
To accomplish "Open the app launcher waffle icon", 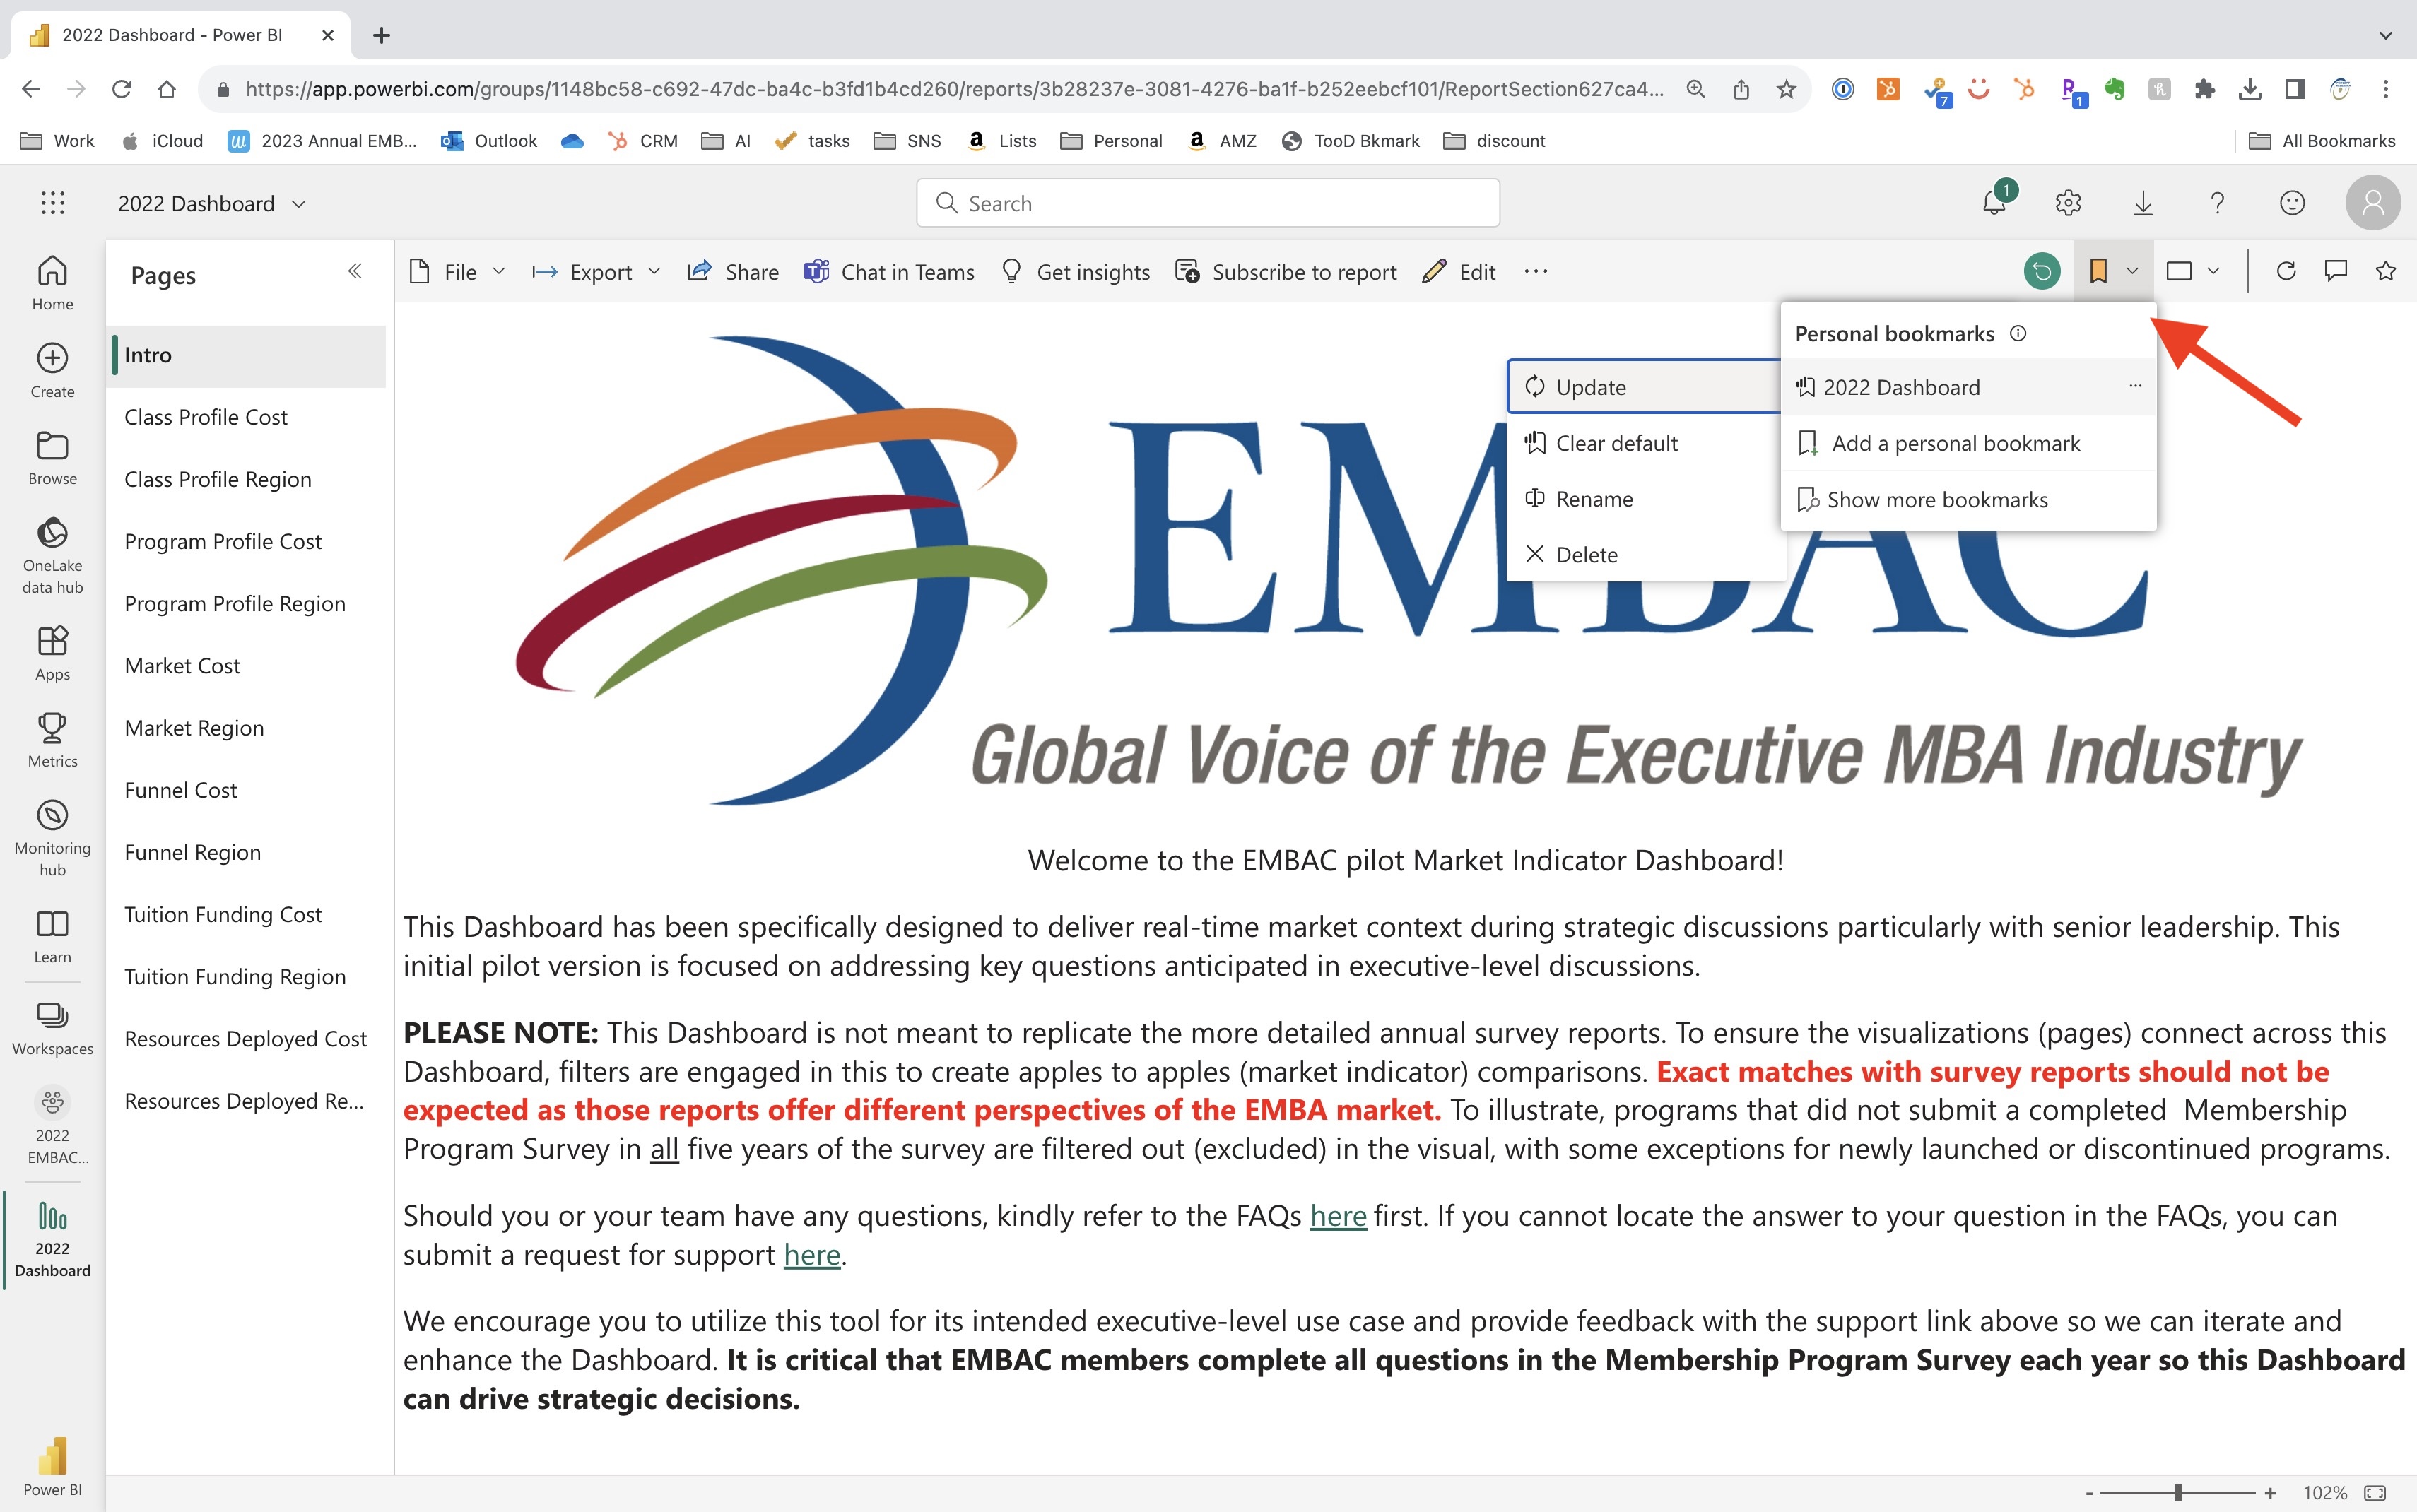I will (x=53, y=203).
